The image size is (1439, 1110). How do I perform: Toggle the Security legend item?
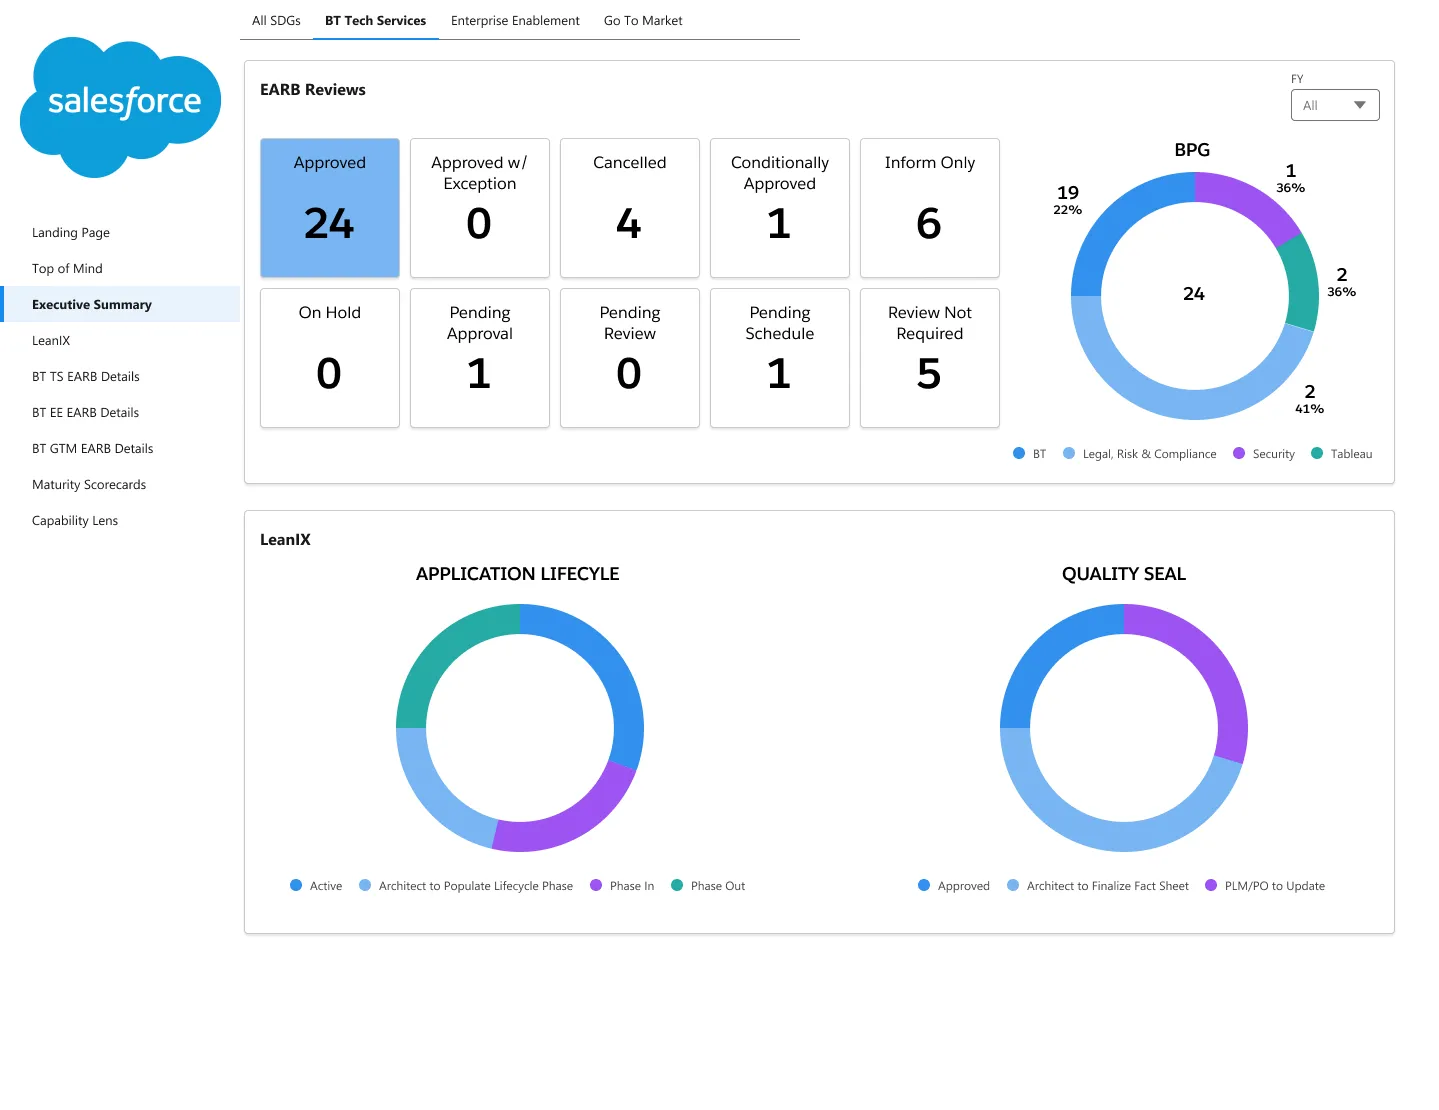point(1264,454)
